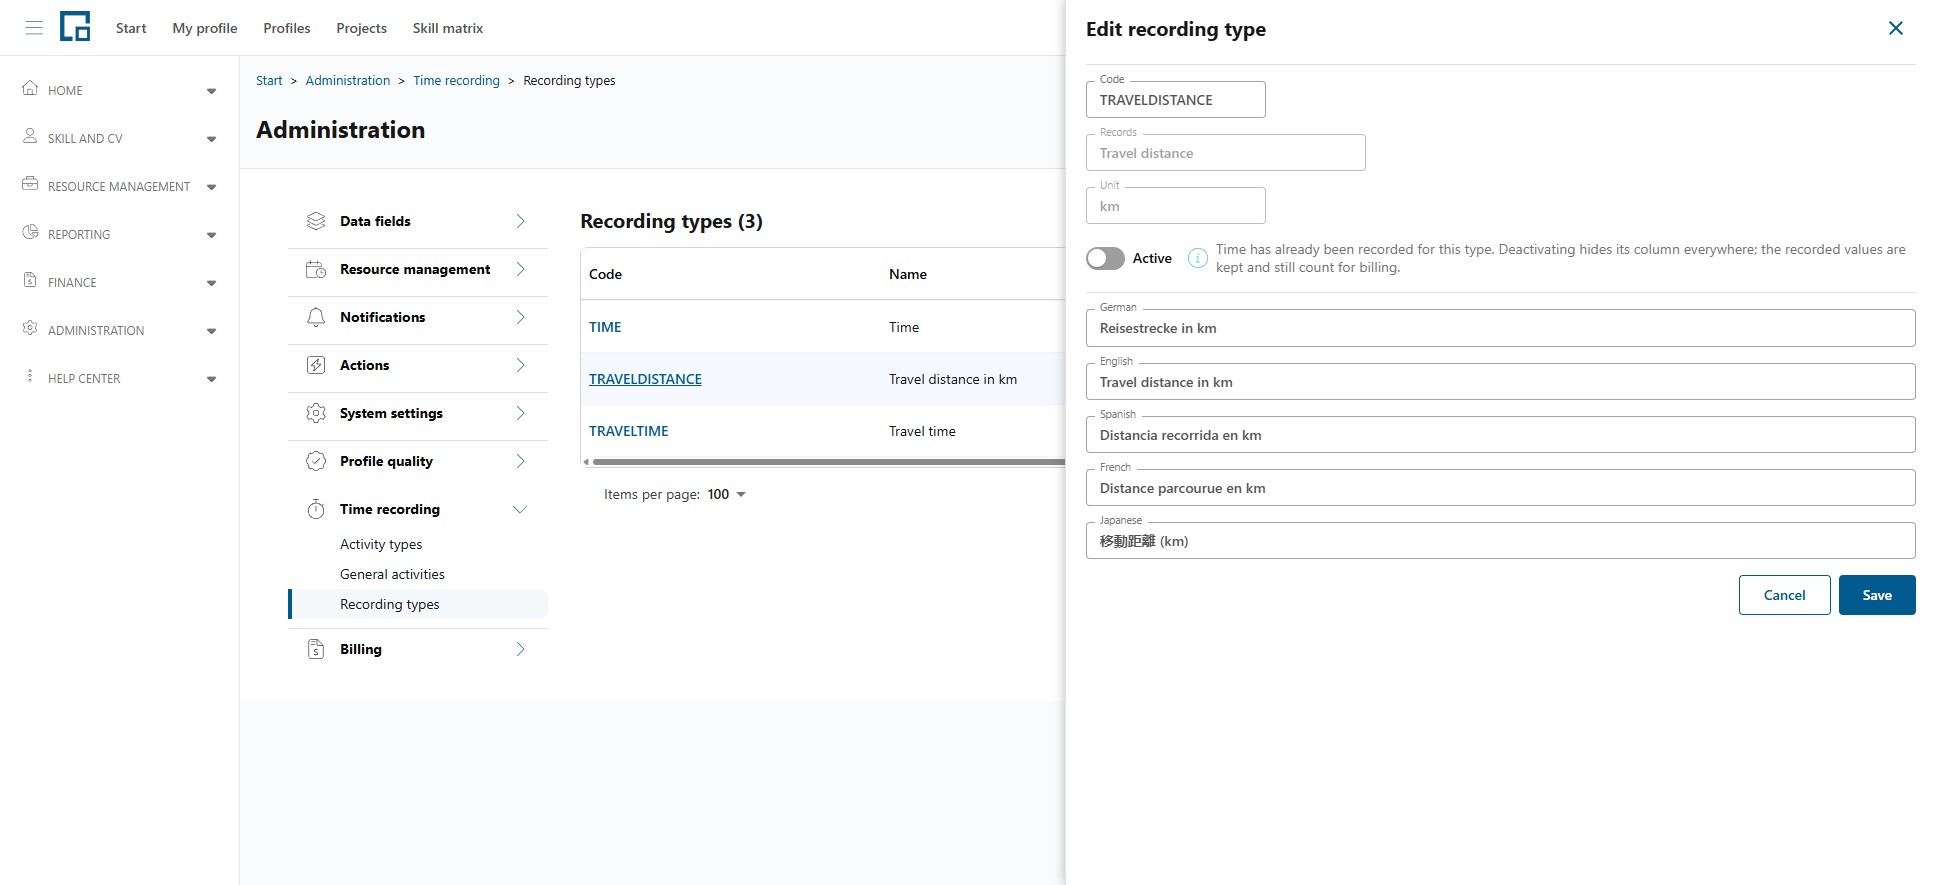Go to My profile in top menu
Screen dimensions: 1936x885
pyautogui.click(x=205, y=28)
